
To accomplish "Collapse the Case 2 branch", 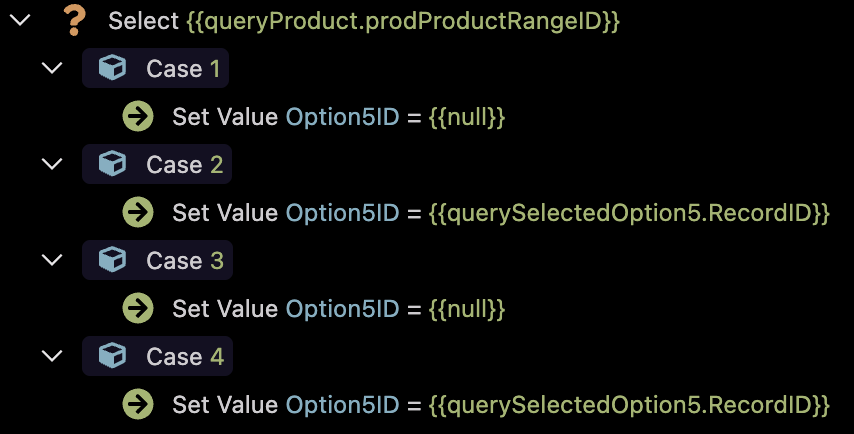I will pos(52,164).
